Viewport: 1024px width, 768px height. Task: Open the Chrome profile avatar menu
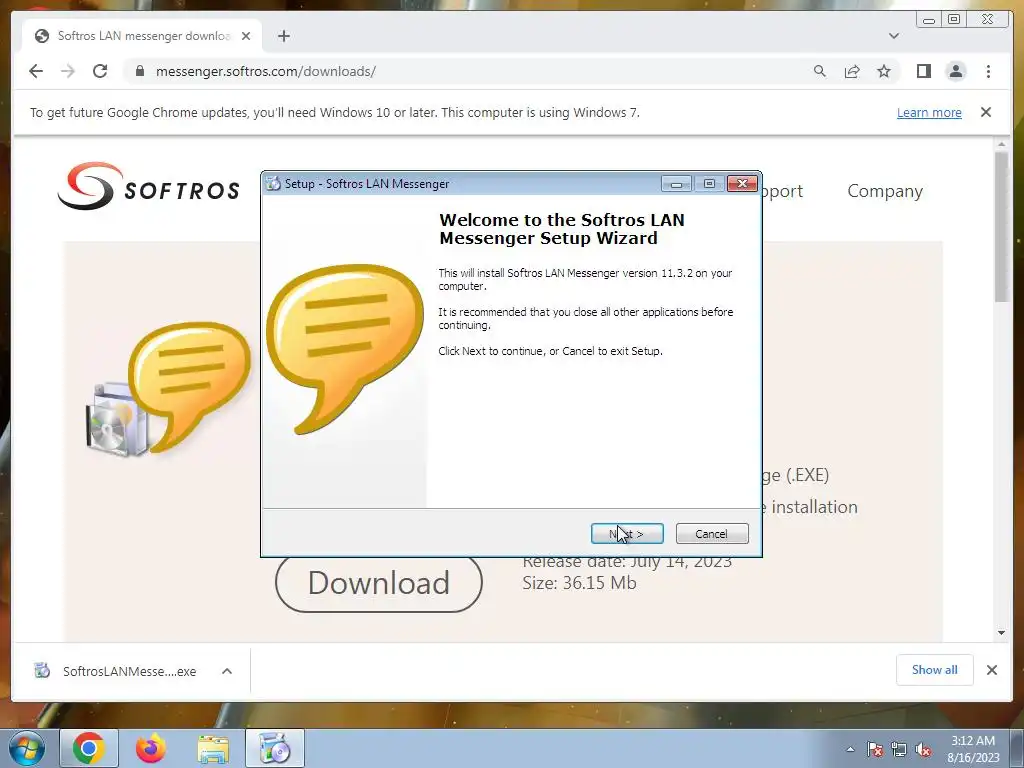pos(955,71)
